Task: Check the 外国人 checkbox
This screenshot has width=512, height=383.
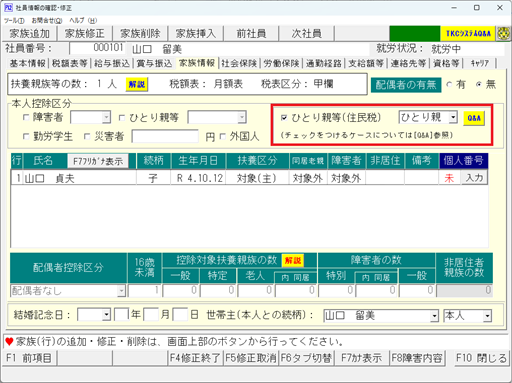Action: 223,136
